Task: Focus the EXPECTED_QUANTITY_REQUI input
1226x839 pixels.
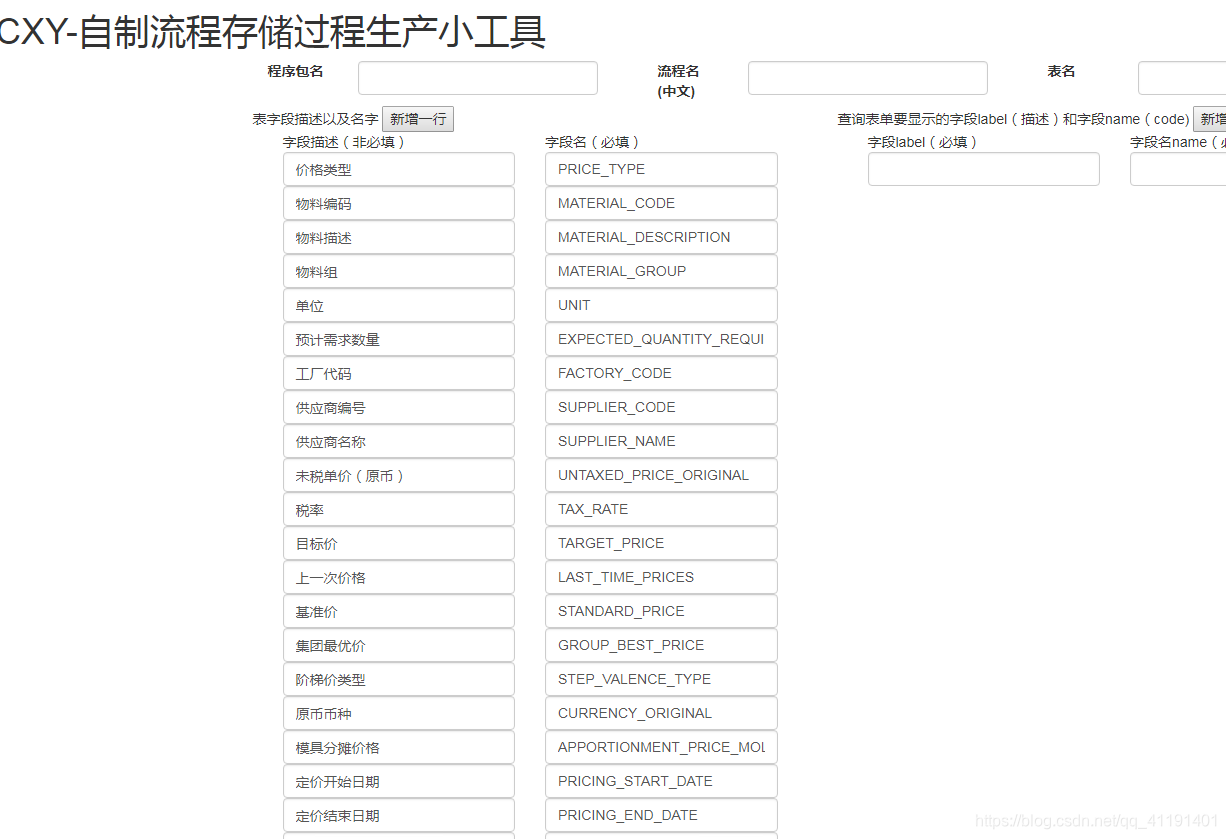Action: point(661,339)
